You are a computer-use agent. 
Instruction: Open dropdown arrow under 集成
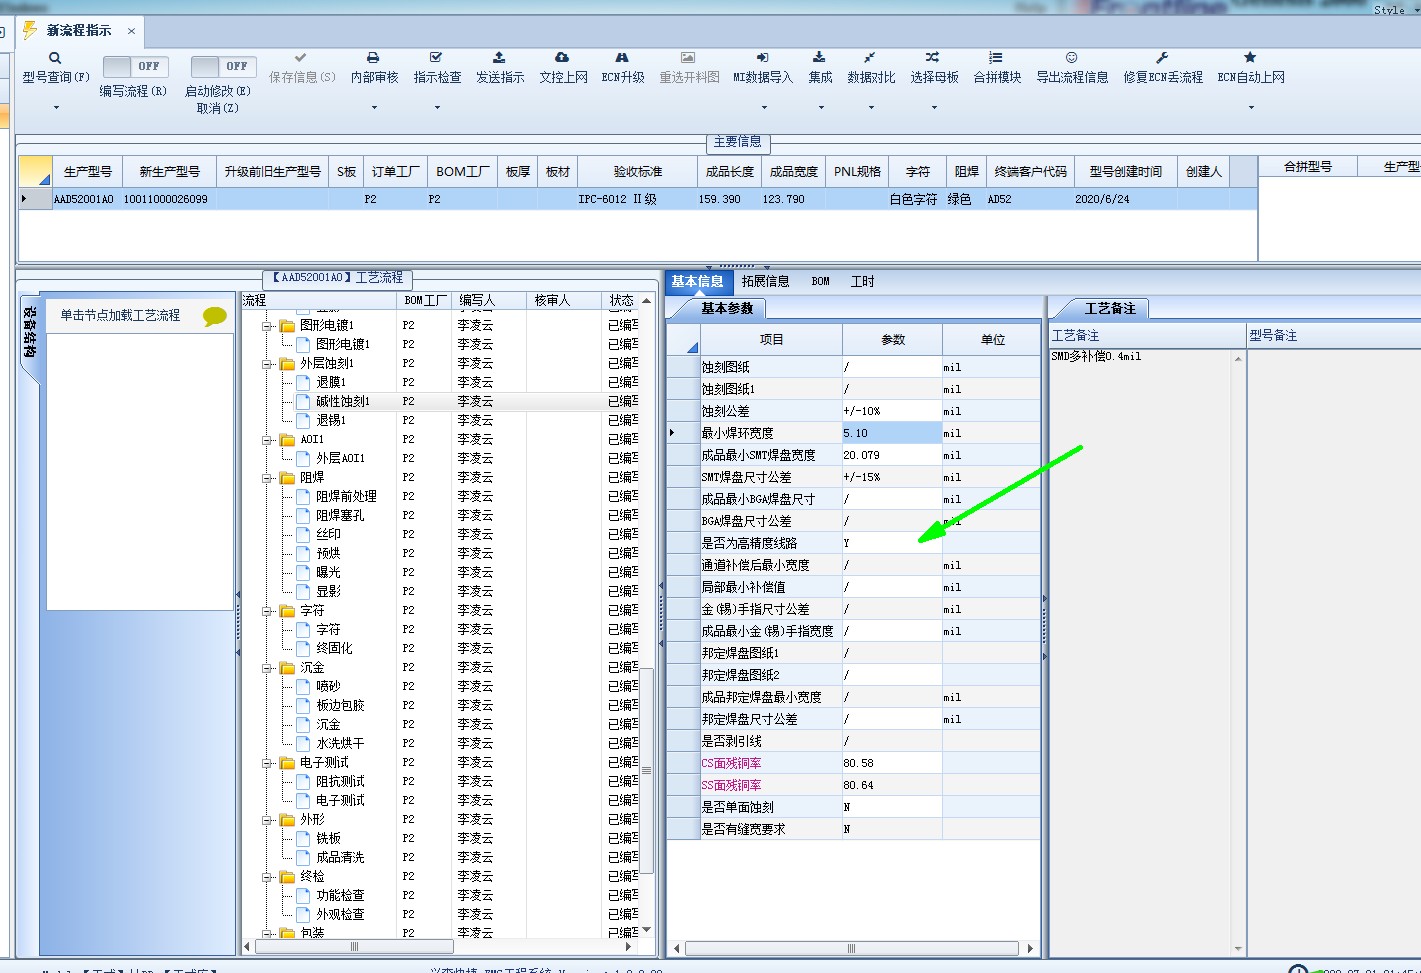[820, 108]
